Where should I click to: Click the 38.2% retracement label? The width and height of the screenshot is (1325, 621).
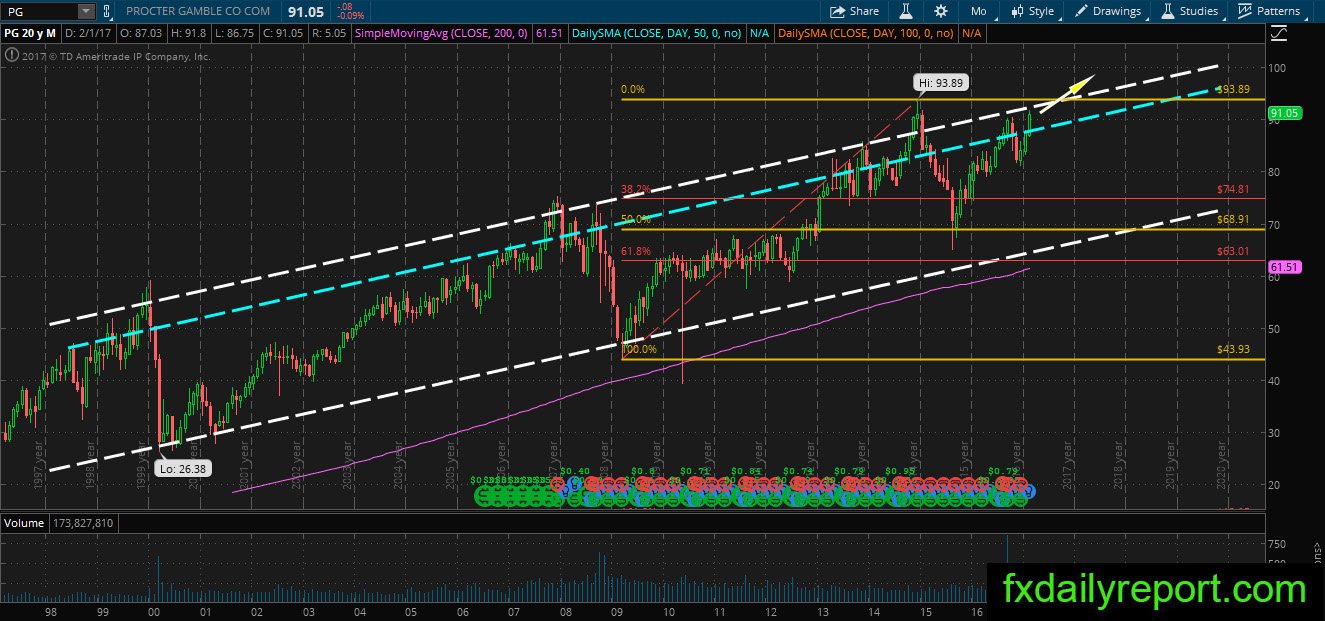tap(636, 189)
